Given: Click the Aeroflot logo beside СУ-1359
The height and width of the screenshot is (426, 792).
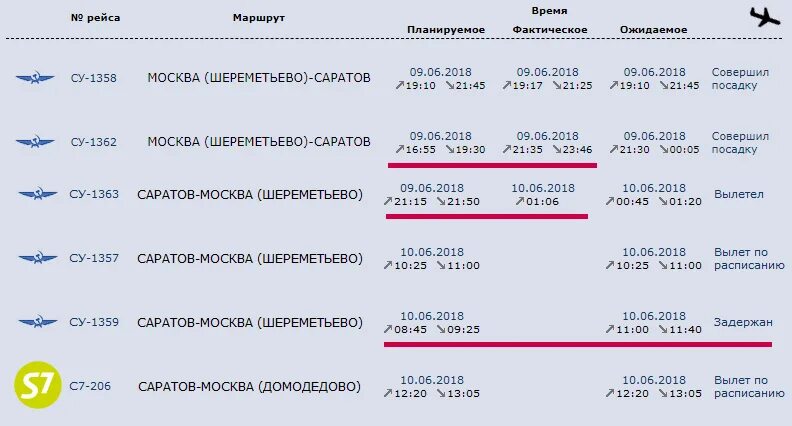Looking at the screenshot, I should coord(38,322).
